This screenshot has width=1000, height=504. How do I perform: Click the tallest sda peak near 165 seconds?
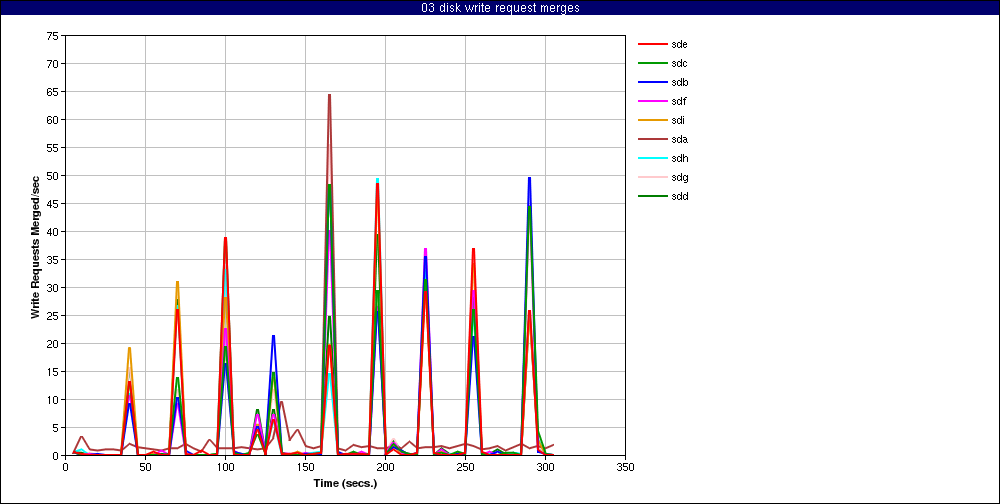point(329,95)
